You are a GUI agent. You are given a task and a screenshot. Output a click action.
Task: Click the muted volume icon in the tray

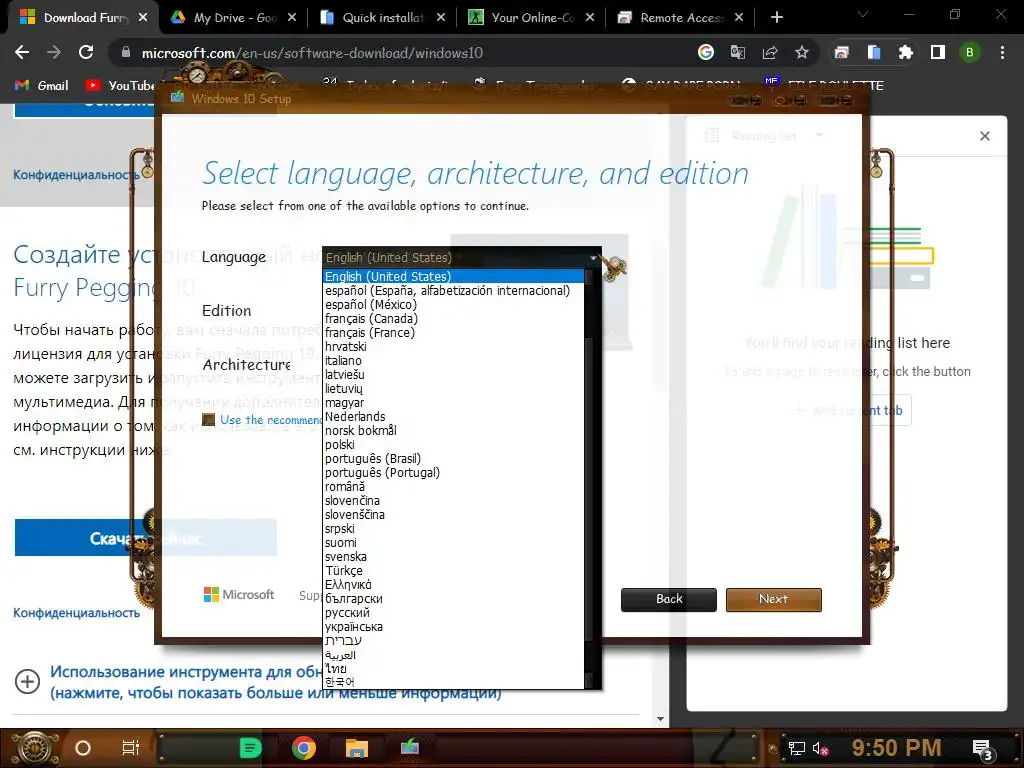click(x=820, y=748)
